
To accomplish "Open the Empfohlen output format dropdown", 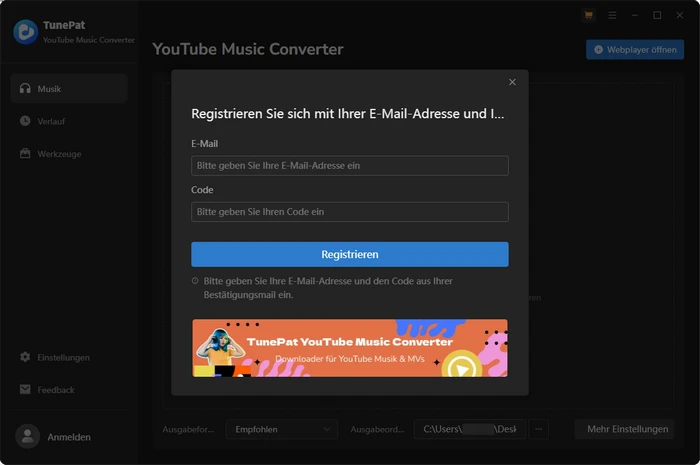I will coord(282,429).
